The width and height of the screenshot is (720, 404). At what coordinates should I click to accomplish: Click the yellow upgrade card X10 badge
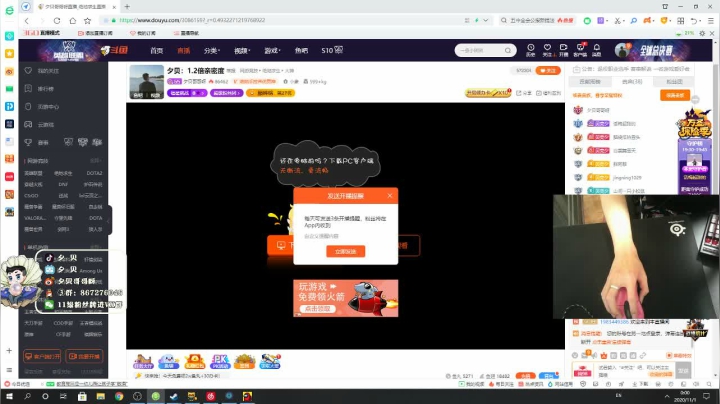[x=488, y=93]
